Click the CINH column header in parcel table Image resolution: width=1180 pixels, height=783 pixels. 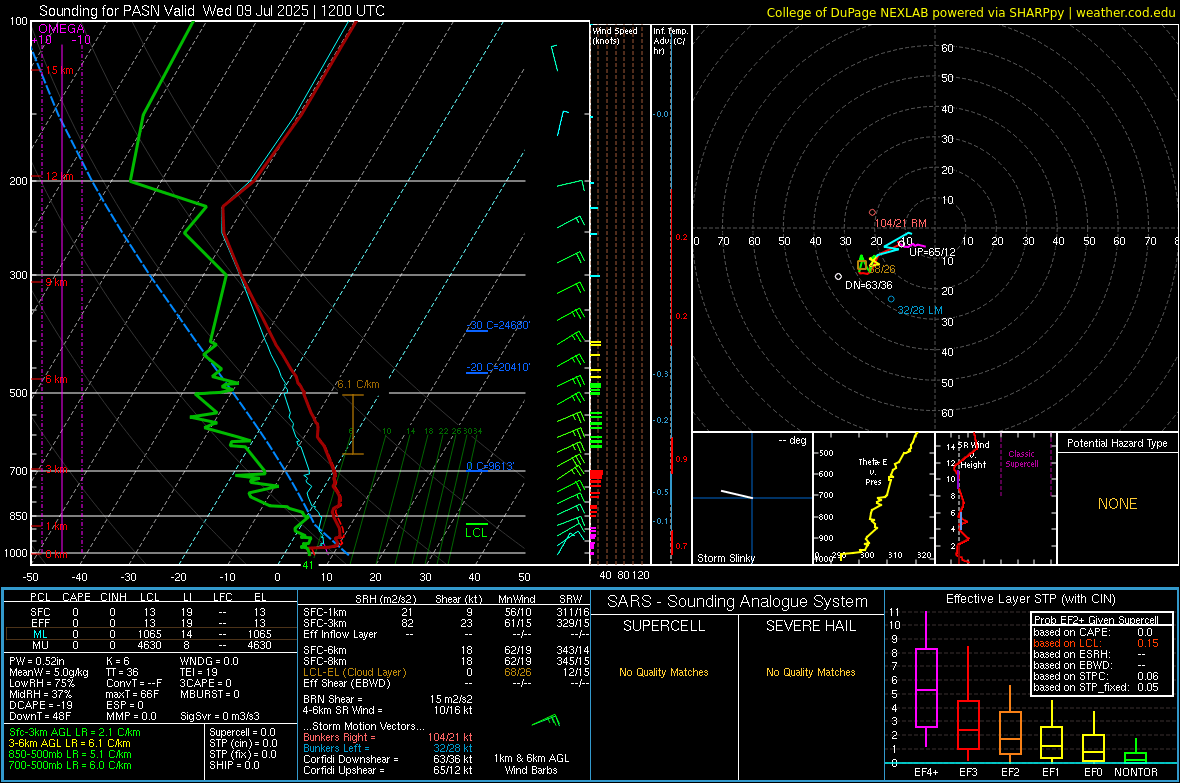(x=113, y=597)
